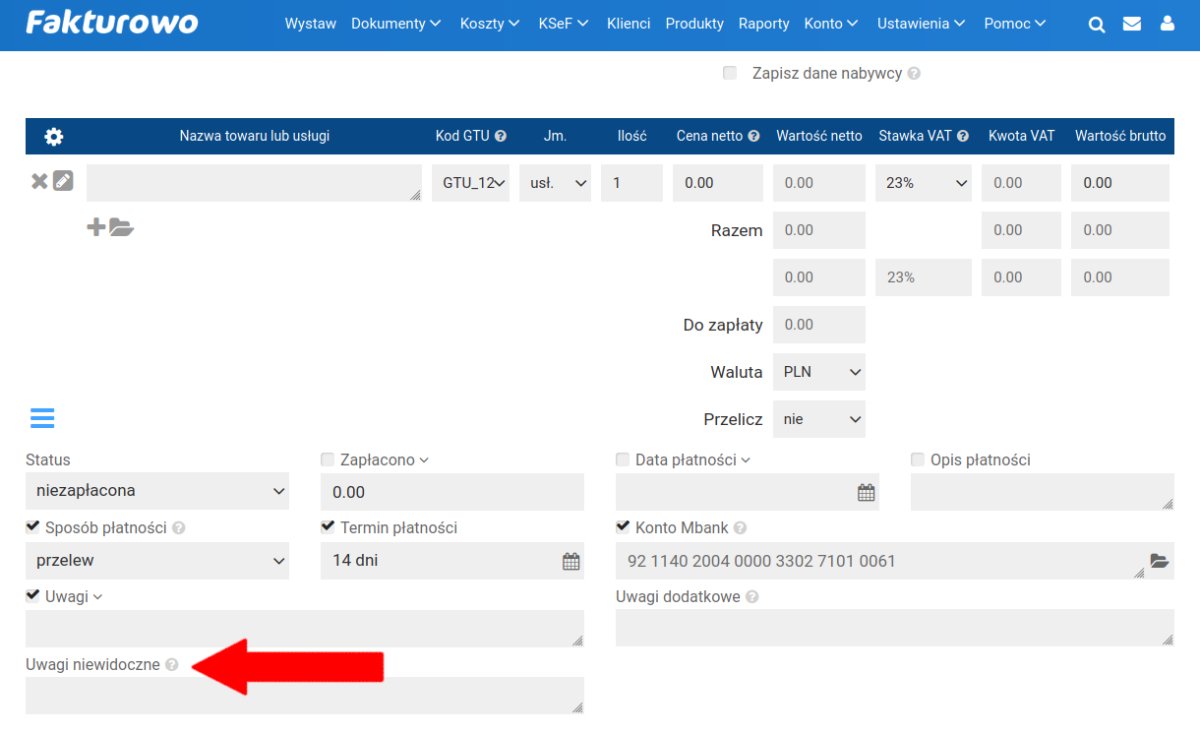Open product list folder icon below item row

(122, 228)
